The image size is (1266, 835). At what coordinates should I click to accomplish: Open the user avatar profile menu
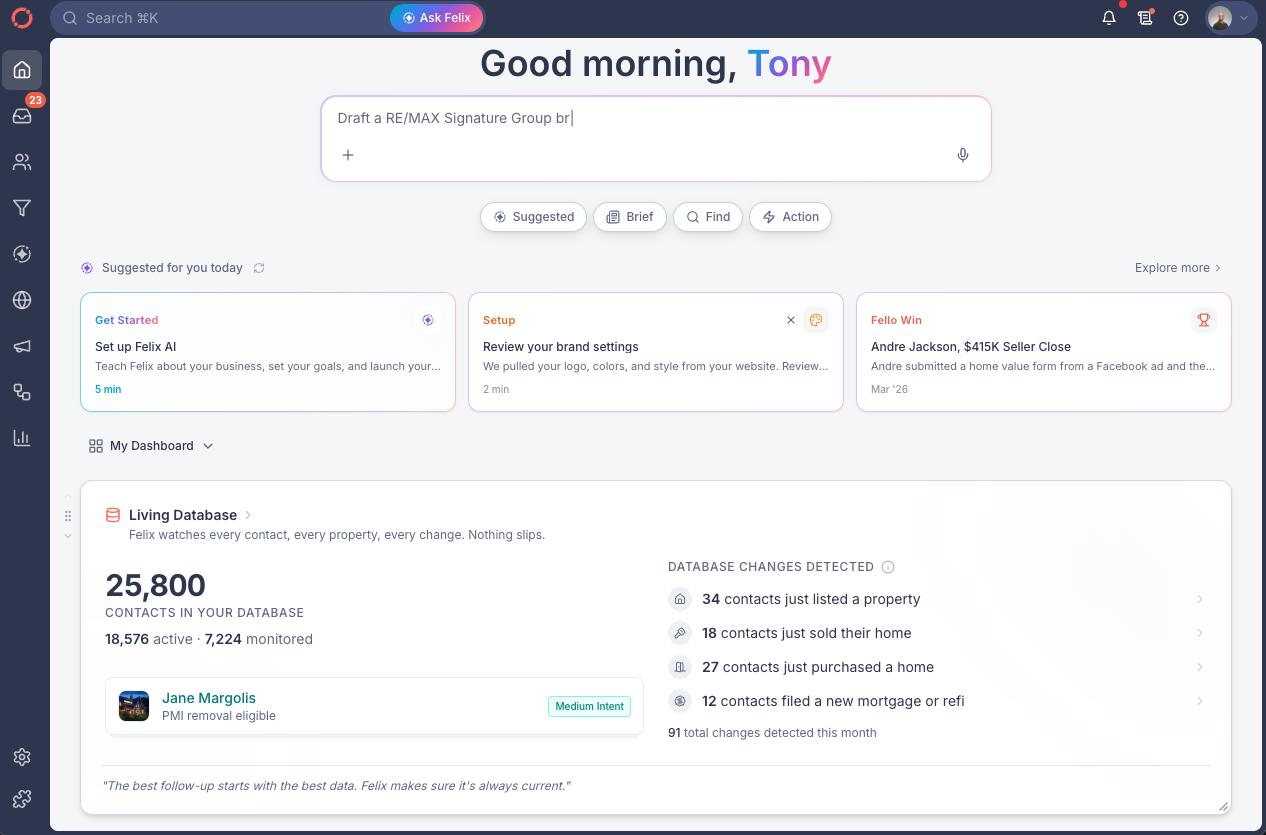click(x=1229, y=18)
